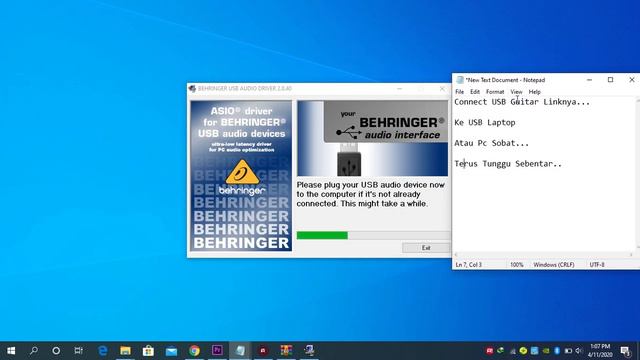This screenshot has width=640, height=360.
Task: Open the WinRAR icon on the taskbar
Action: 286,351
